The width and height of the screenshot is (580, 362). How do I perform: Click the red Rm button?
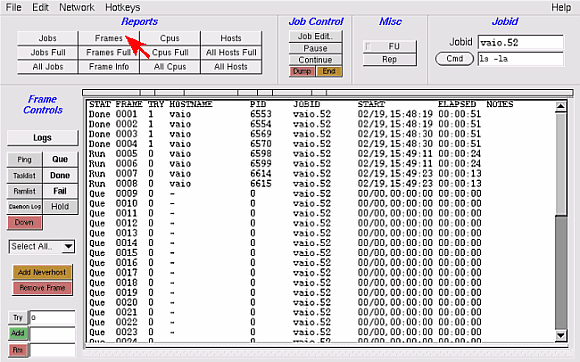(x=18, y=350)
